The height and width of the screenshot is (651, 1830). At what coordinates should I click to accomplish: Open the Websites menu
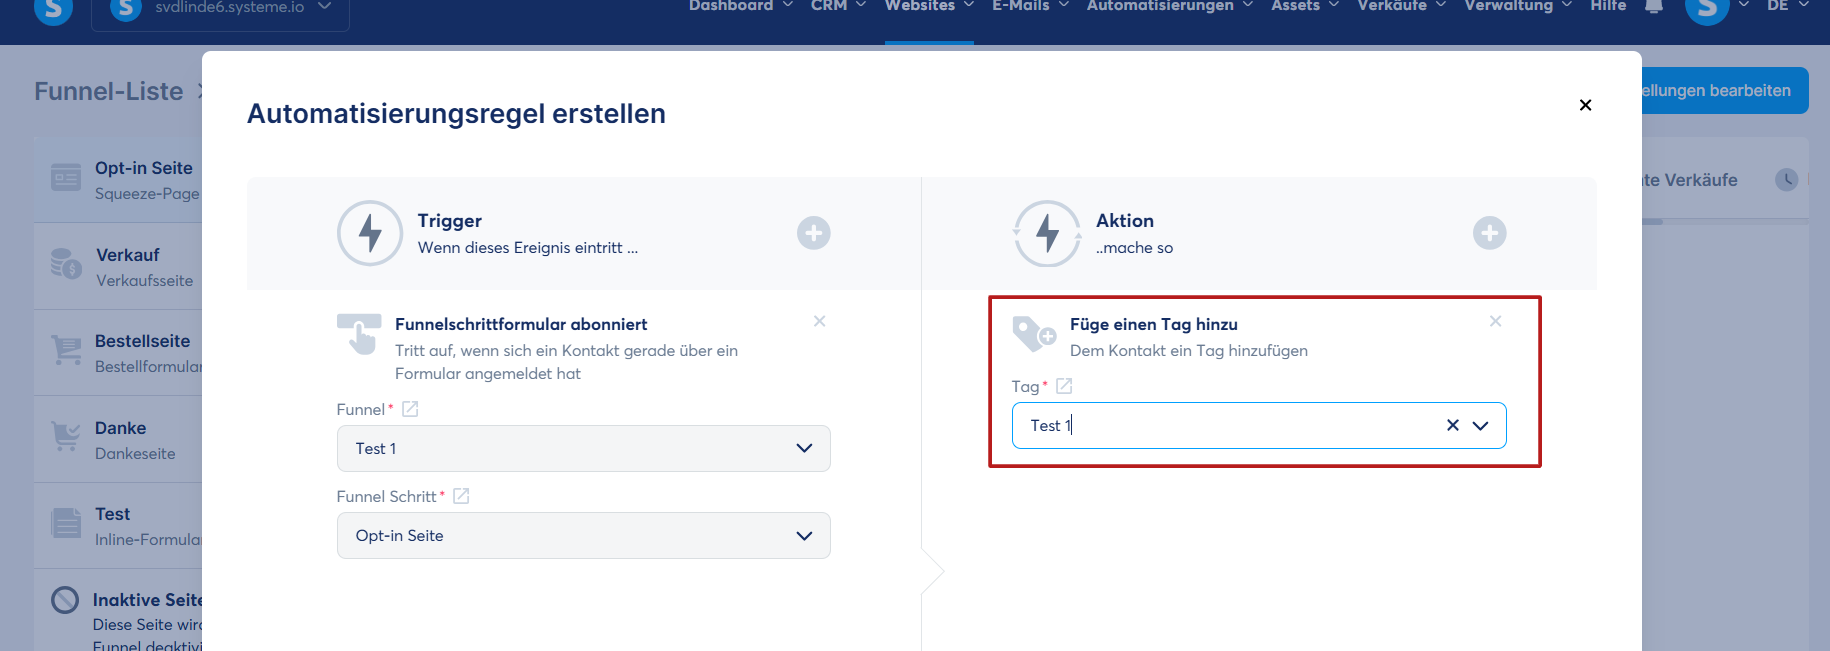(929, 6)
